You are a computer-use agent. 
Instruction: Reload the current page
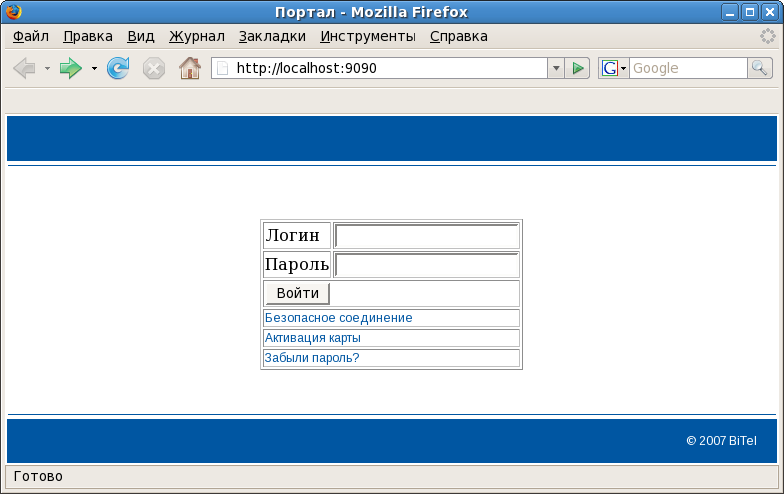pyautogui.click(x=118, y=68)
